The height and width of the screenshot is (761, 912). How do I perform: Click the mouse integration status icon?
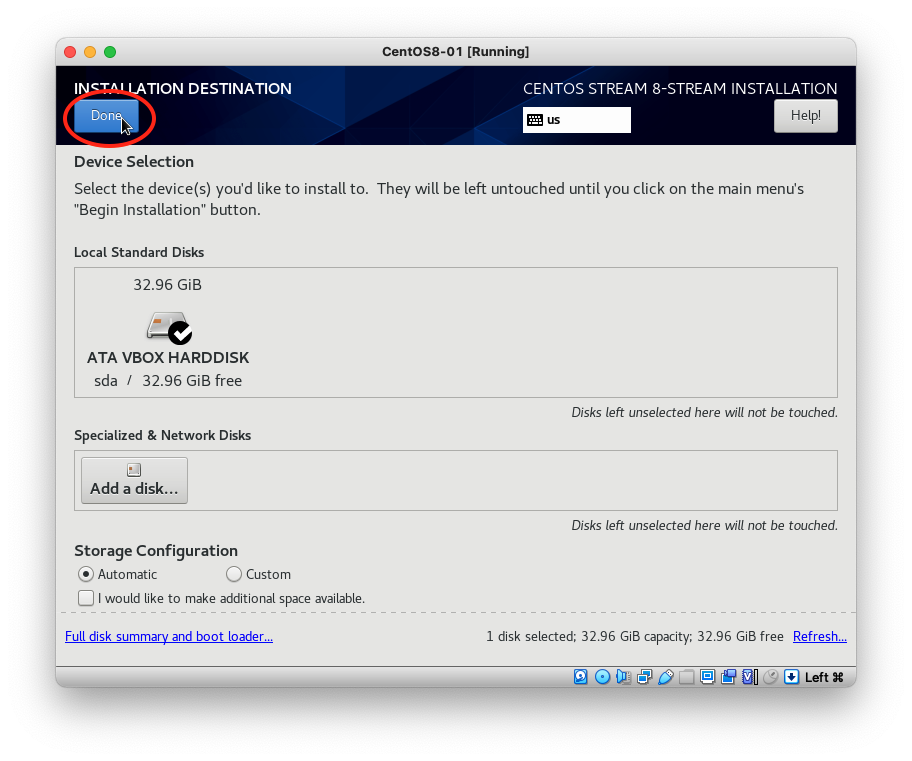click(771, 677)
